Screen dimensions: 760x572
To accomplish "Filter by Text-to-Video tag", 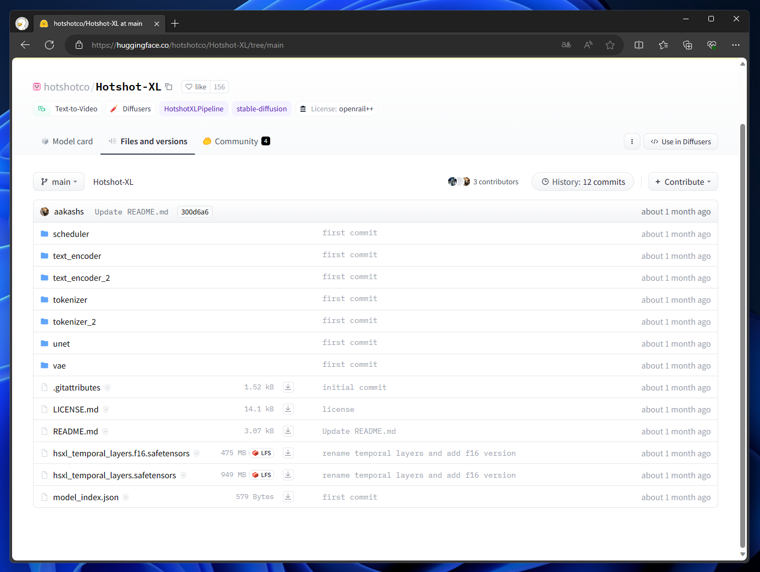I will (68, 109).
